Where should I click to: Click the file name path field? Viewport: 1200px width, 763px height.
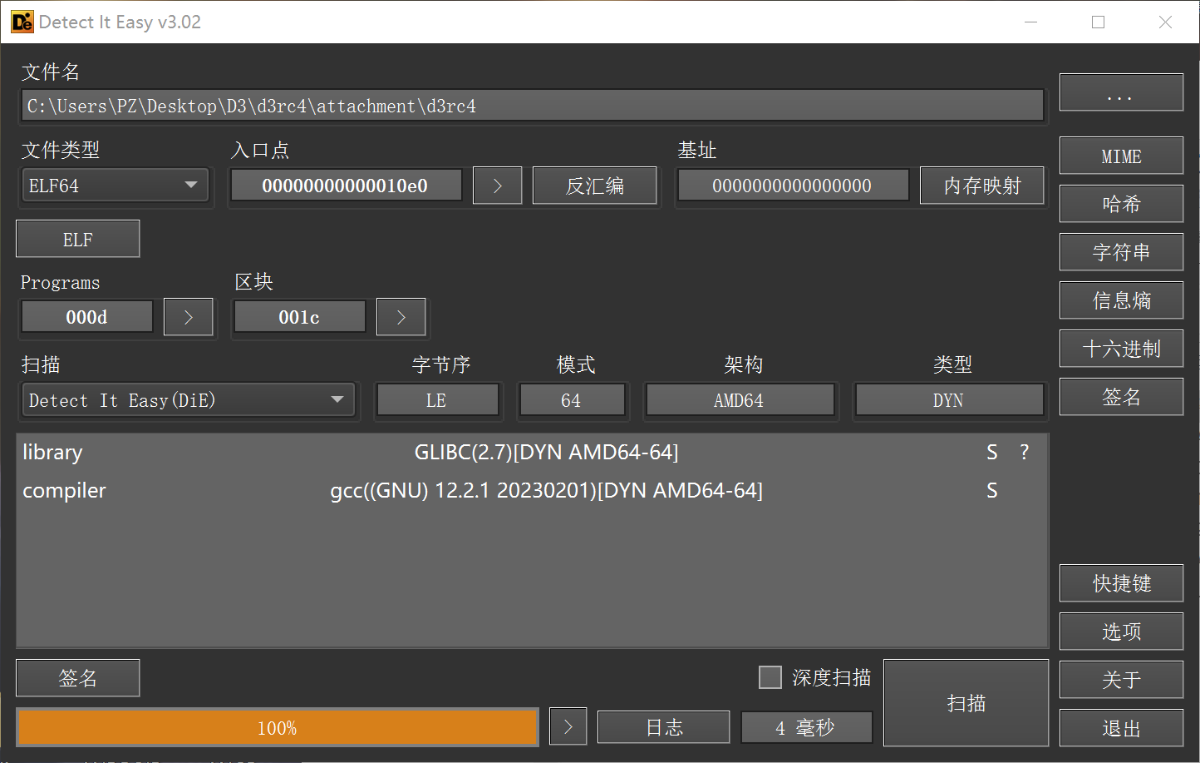pyautogui.click(x=532, y=105)
